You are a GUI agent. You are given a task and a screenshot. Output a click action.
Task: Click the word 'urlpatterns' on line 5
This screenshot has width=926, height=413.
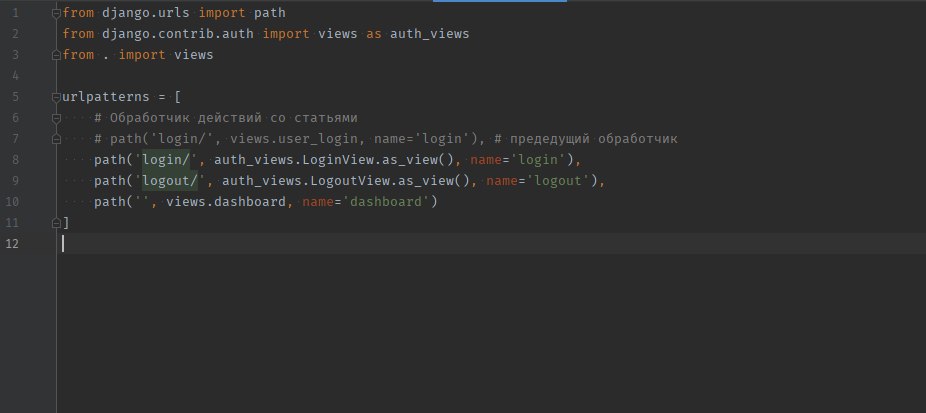106,97
